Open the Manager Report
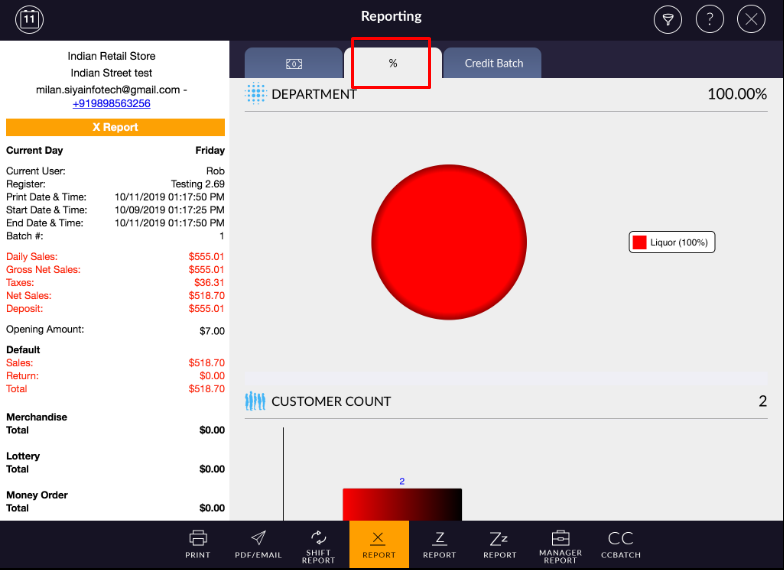The image size is (784, 570). pos(560,544)
